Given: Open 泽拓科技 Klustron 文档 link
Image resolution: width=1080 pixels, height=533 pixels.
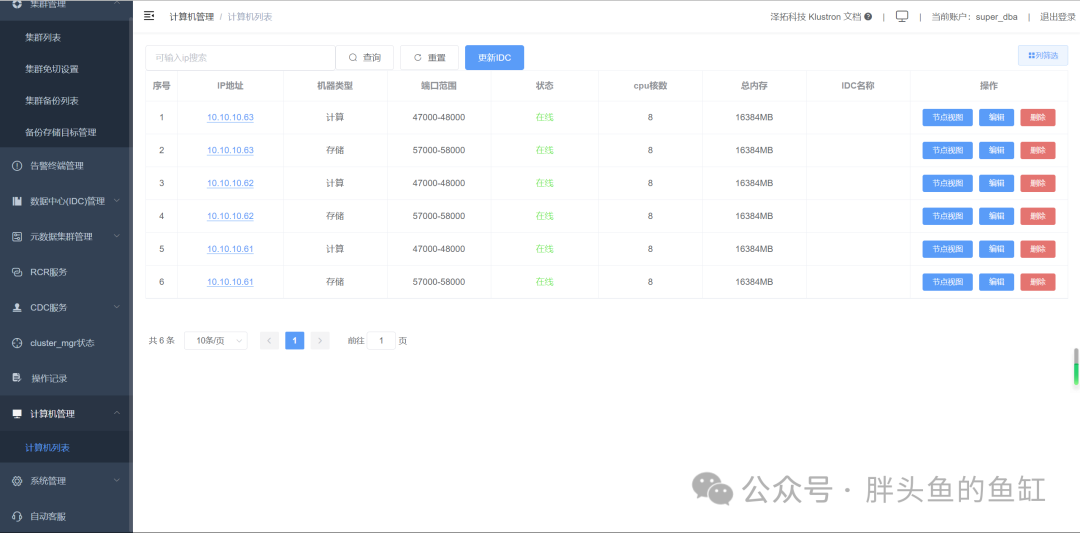Looking at the screenshot, I should tap(816, 17).
